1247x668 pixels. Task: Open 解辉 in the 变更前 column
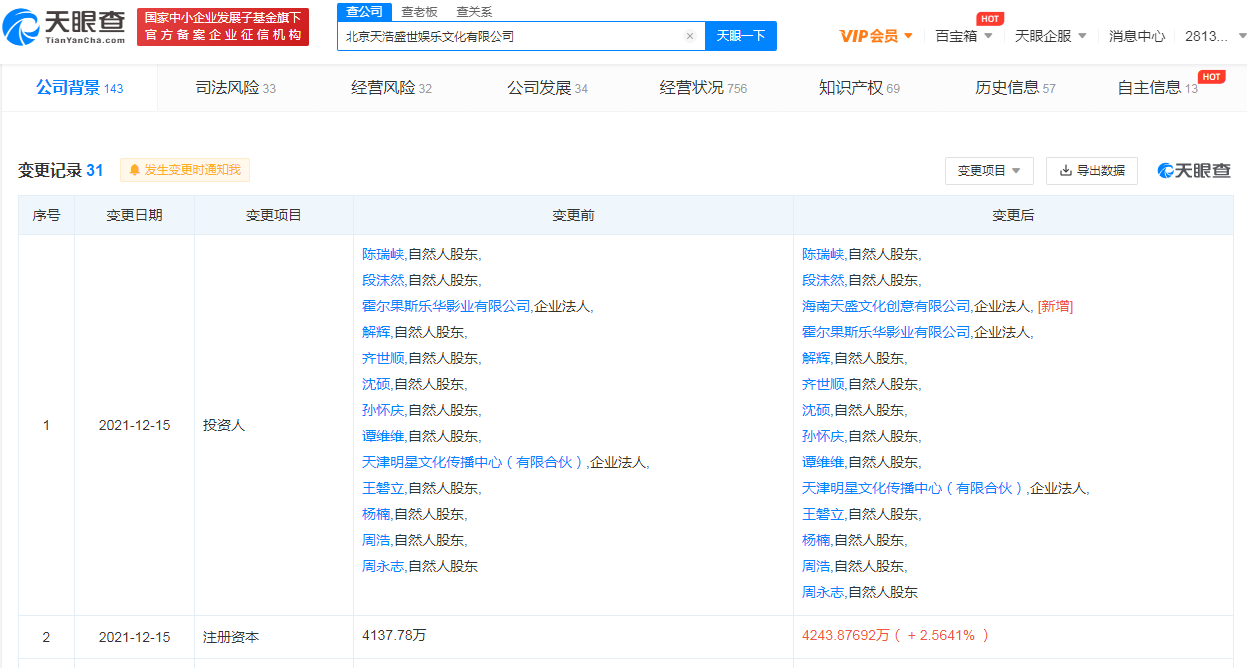[x=376, y=332]
